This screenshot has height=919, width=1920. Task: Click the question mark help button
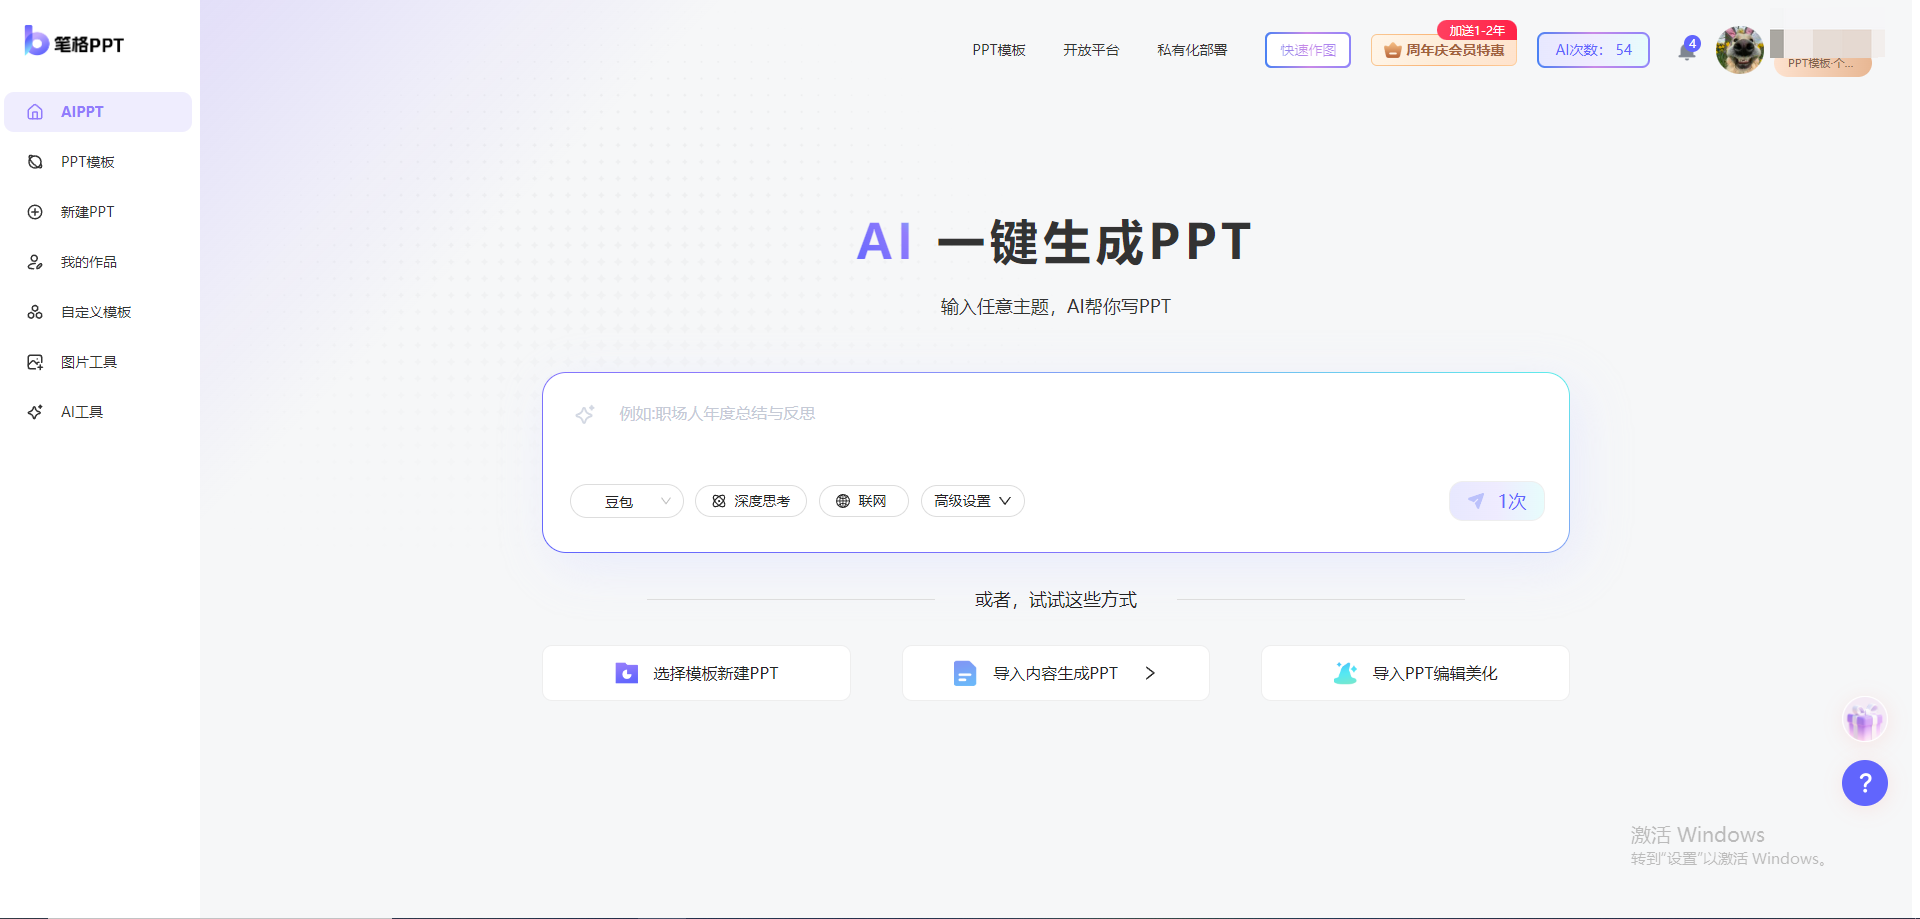click(1864, 783)
